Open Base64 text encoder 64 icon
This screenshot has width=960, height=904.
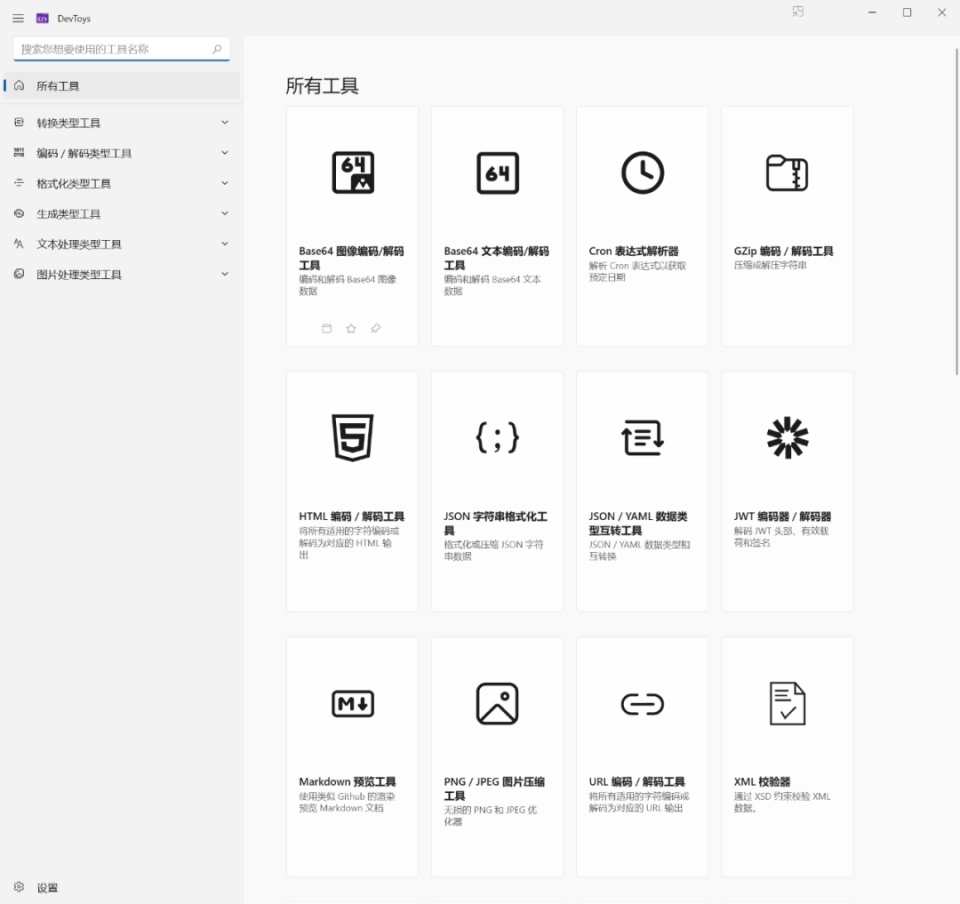click(x=498, y=173)
